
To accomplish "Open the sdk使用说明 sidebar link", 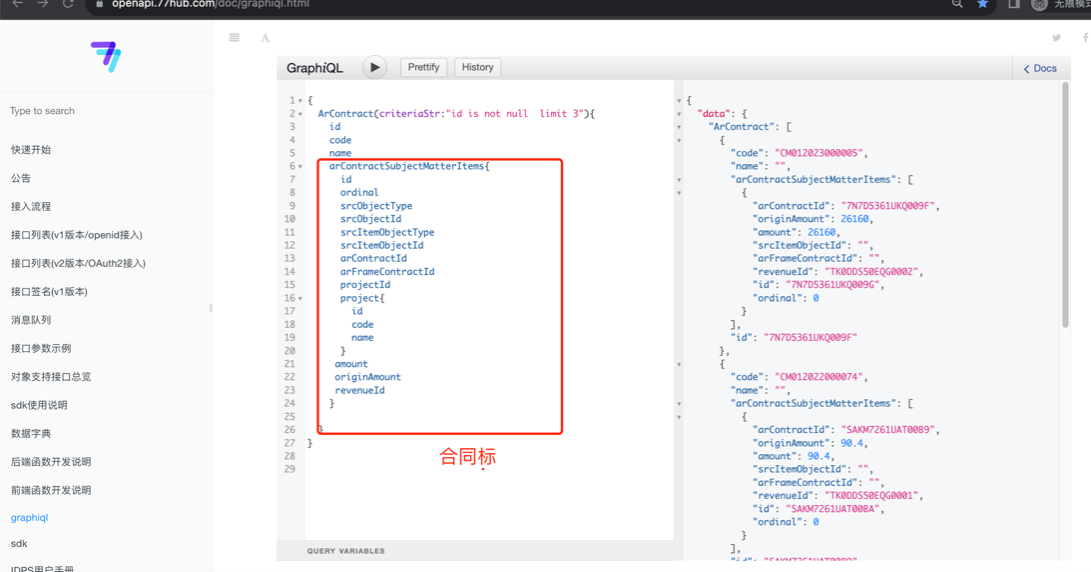I will tap(39, 405).
